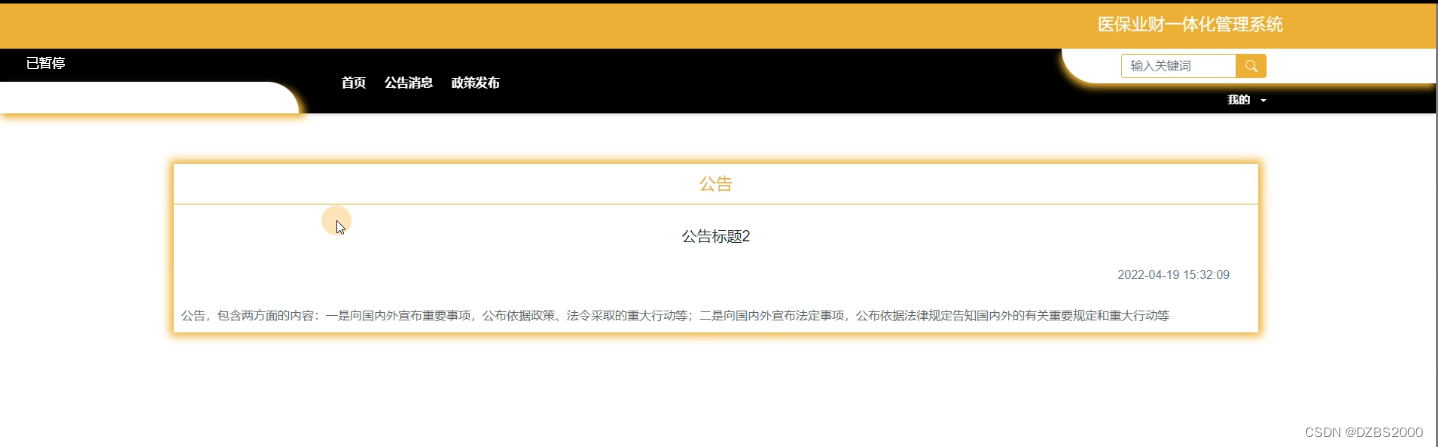1438x447 pixels.
Task: Expand the 我的 dropdown menu
Action: coord(1247,100)
